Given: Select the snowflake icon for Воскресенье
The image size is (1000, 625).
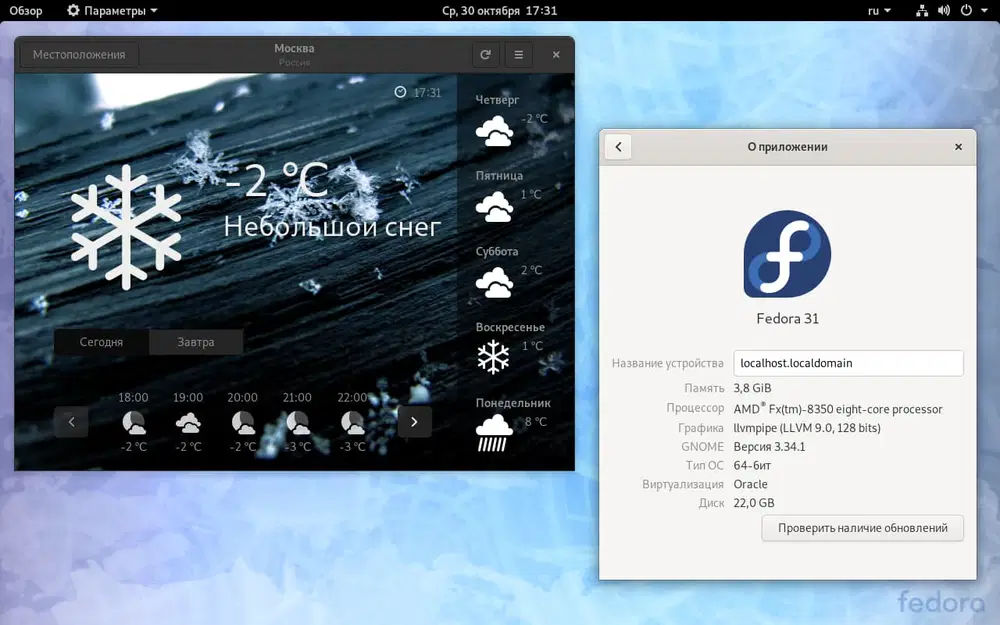Looking at the screenshot, I should pyautogui.click(x=493, y=356).
